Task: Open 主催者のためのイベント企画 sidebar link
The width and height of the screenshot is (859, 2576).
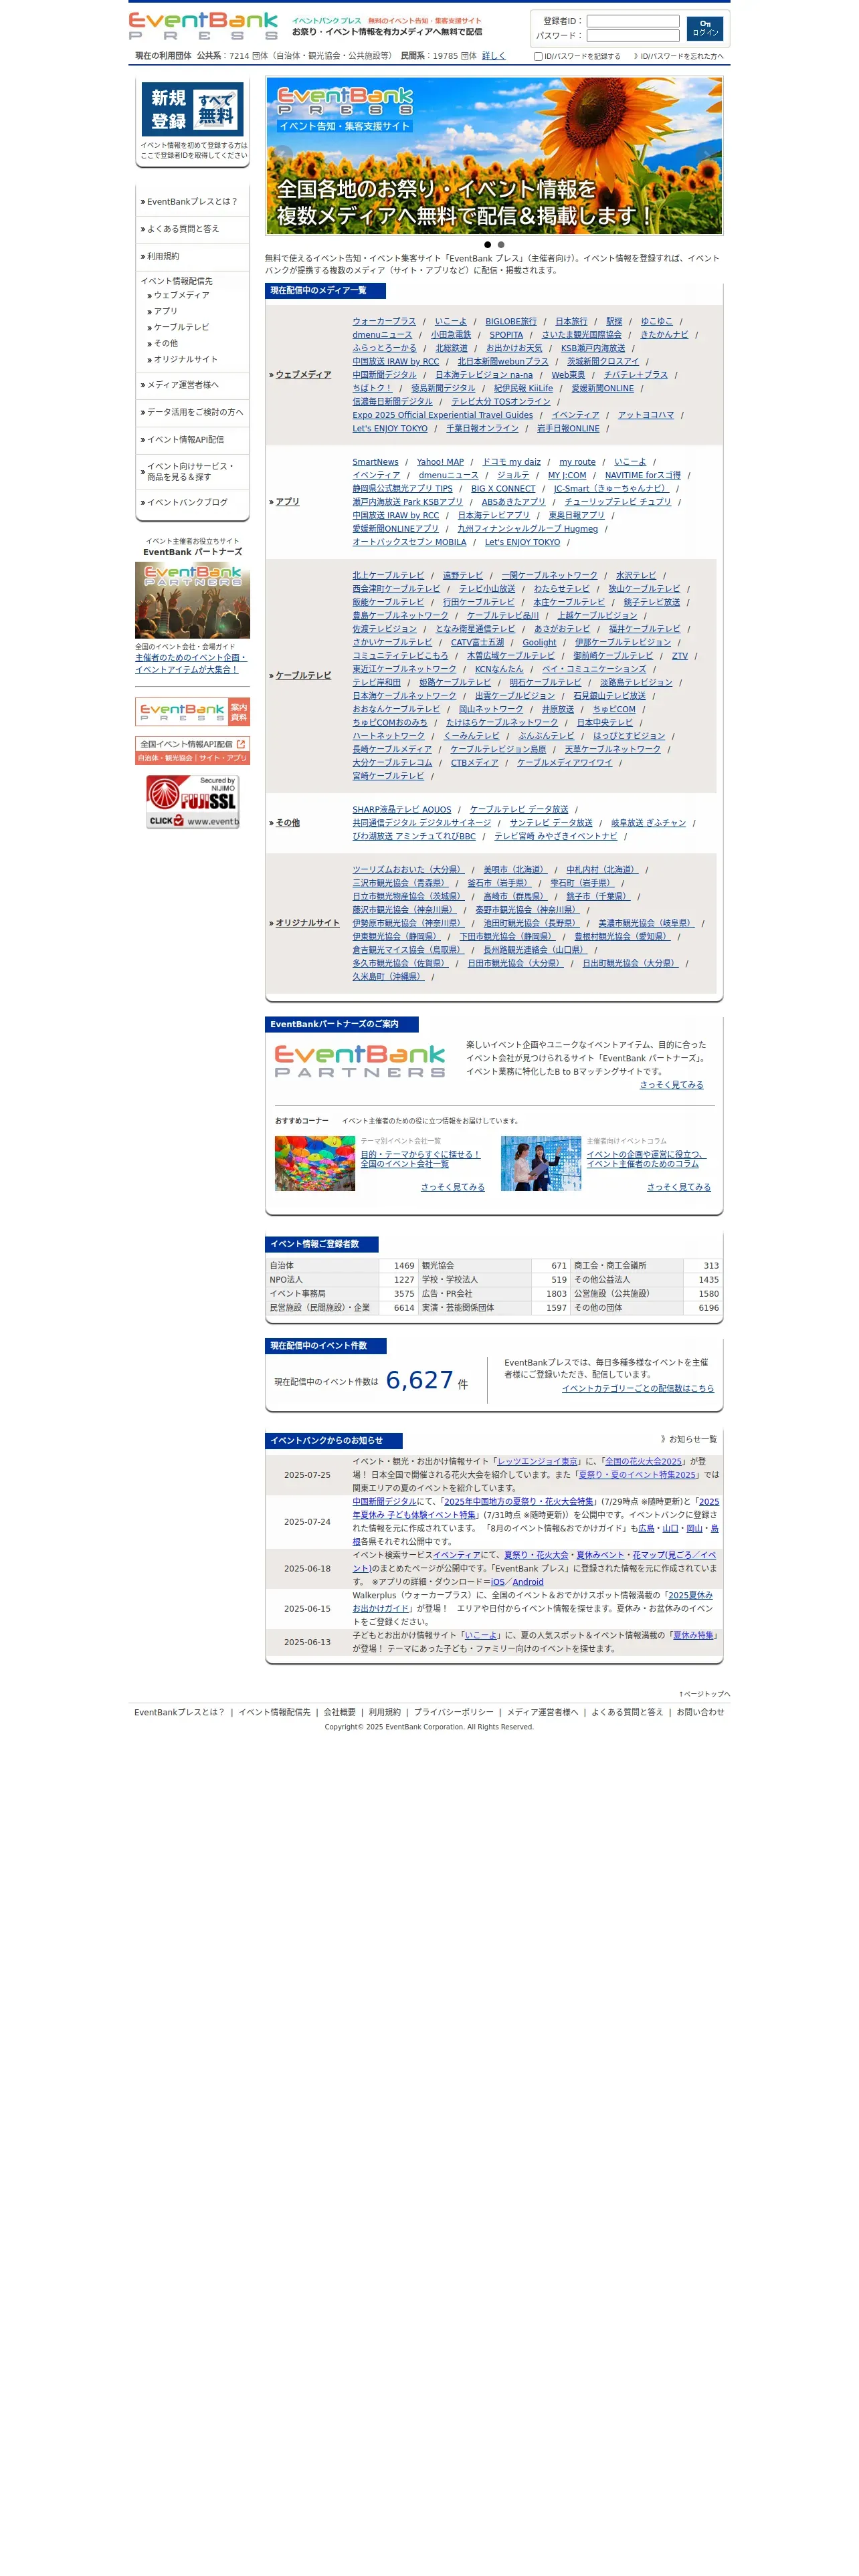Action: coord(190,663)
